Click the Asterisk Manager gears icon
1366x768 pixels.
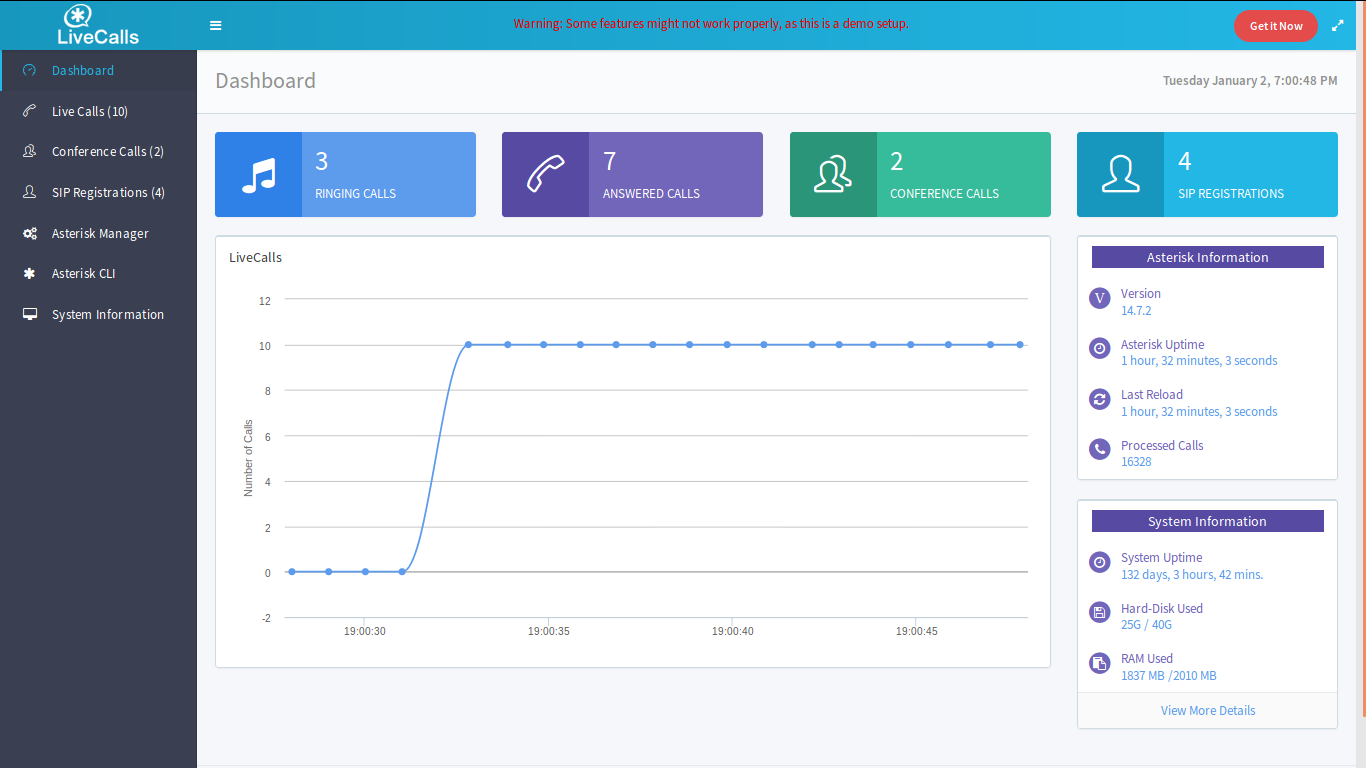(30, 233)
